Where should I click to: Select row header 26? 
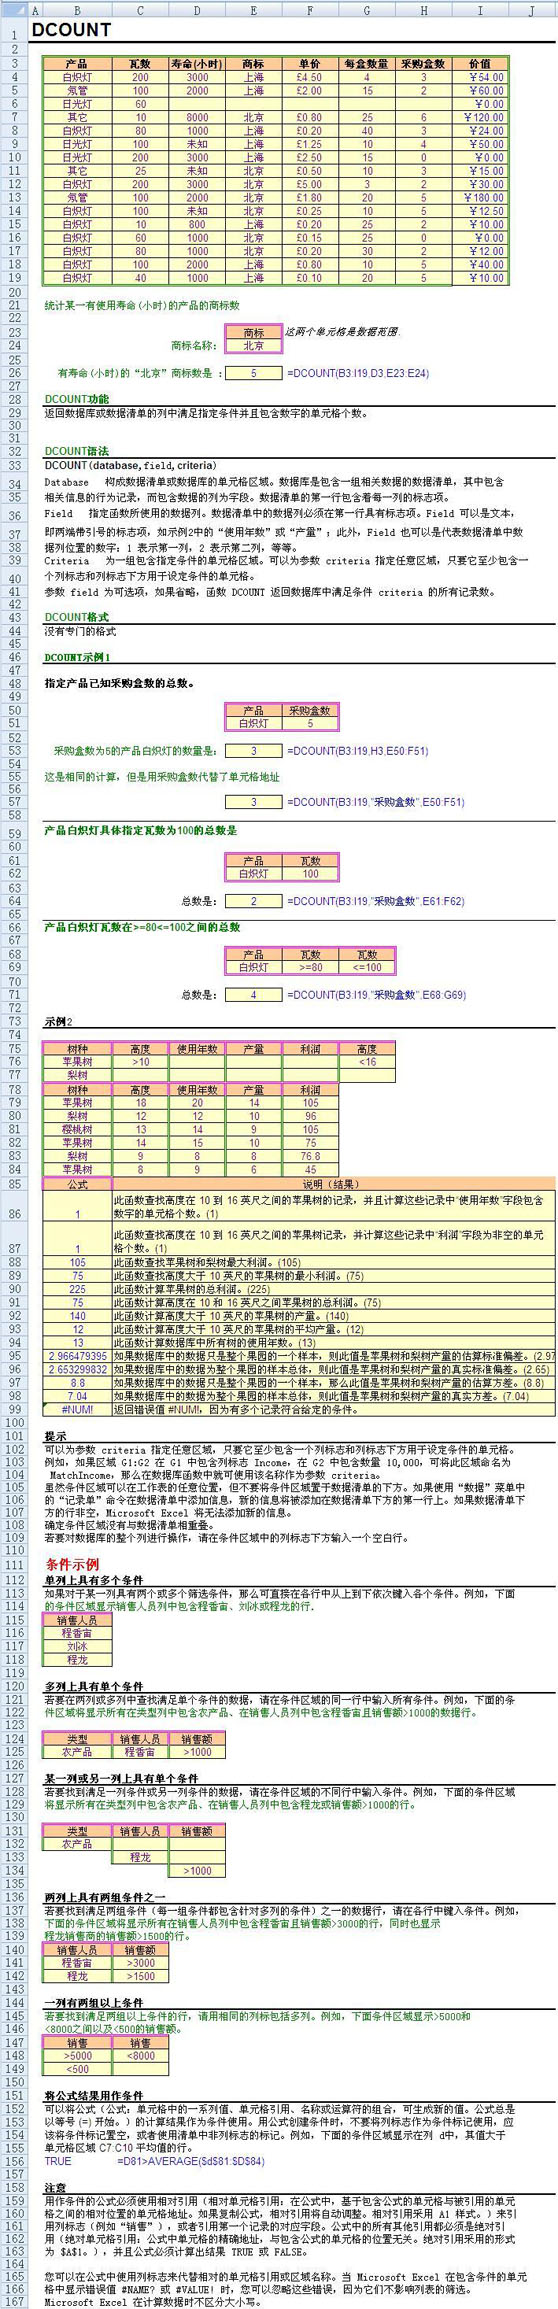click(14, 373)
